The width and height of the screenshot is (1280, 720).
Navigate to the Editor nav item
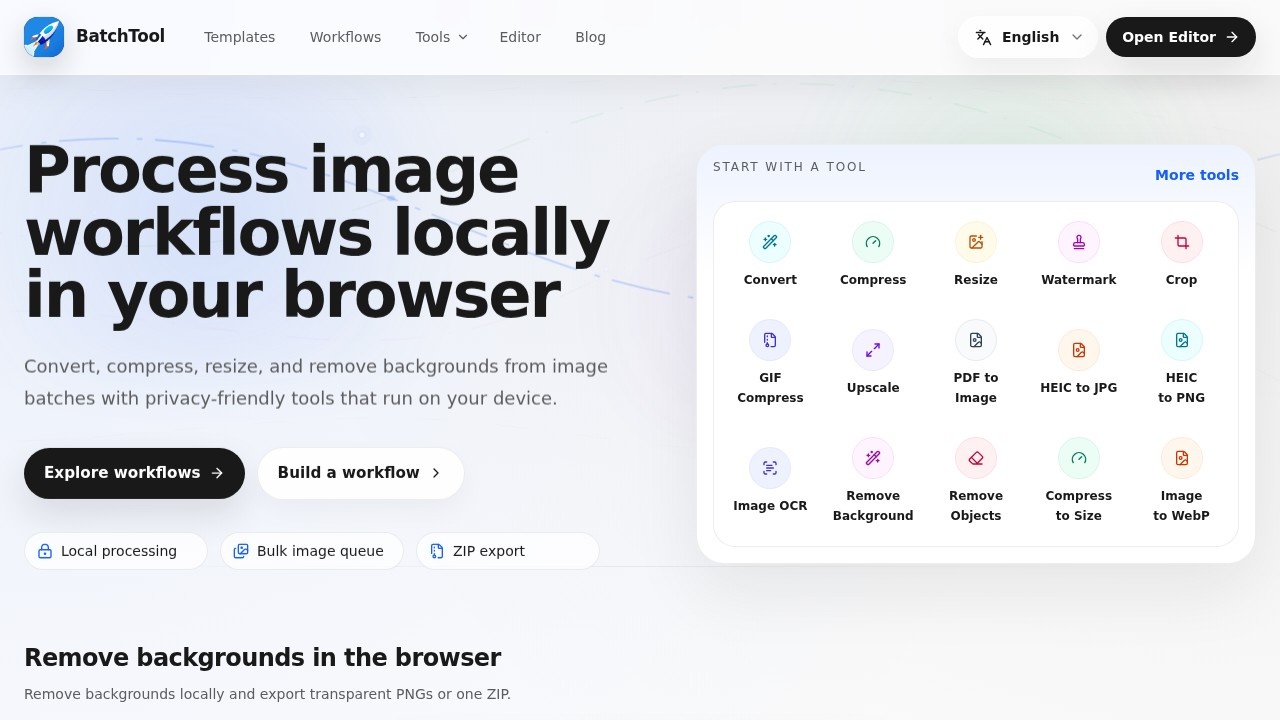[x=520, y=37]
